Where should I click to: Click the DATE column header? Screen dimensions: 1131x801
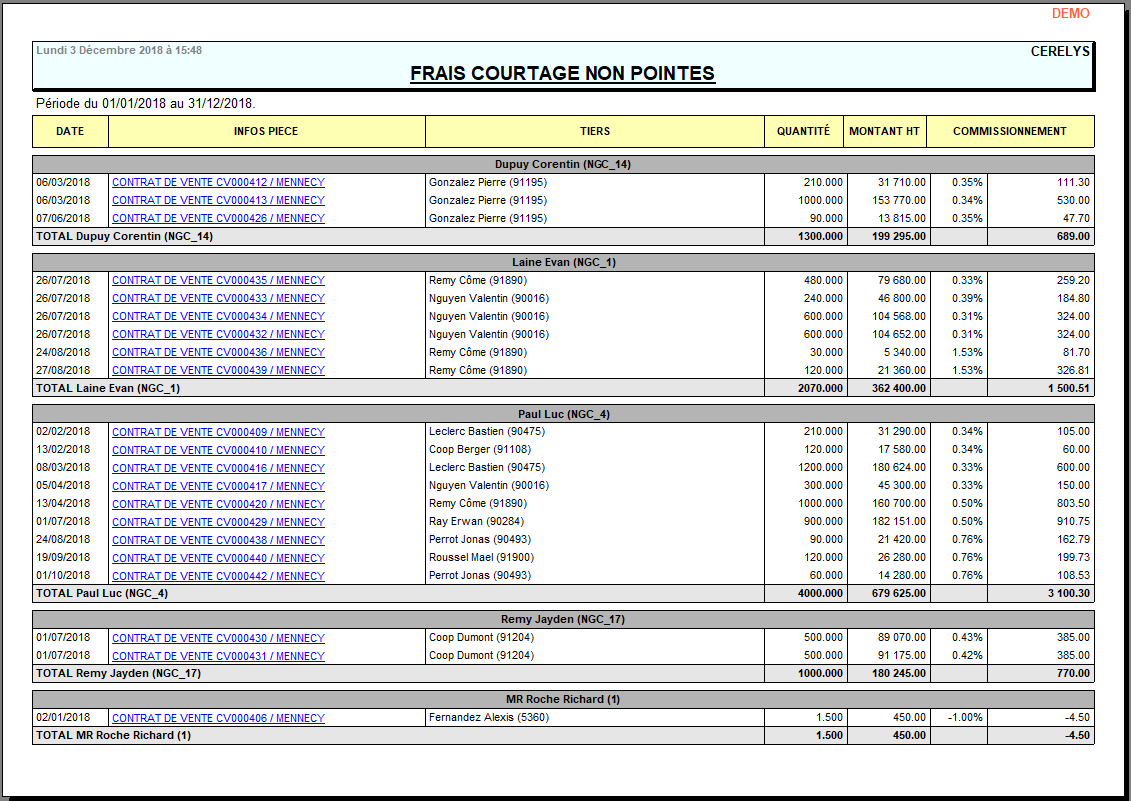70,131
